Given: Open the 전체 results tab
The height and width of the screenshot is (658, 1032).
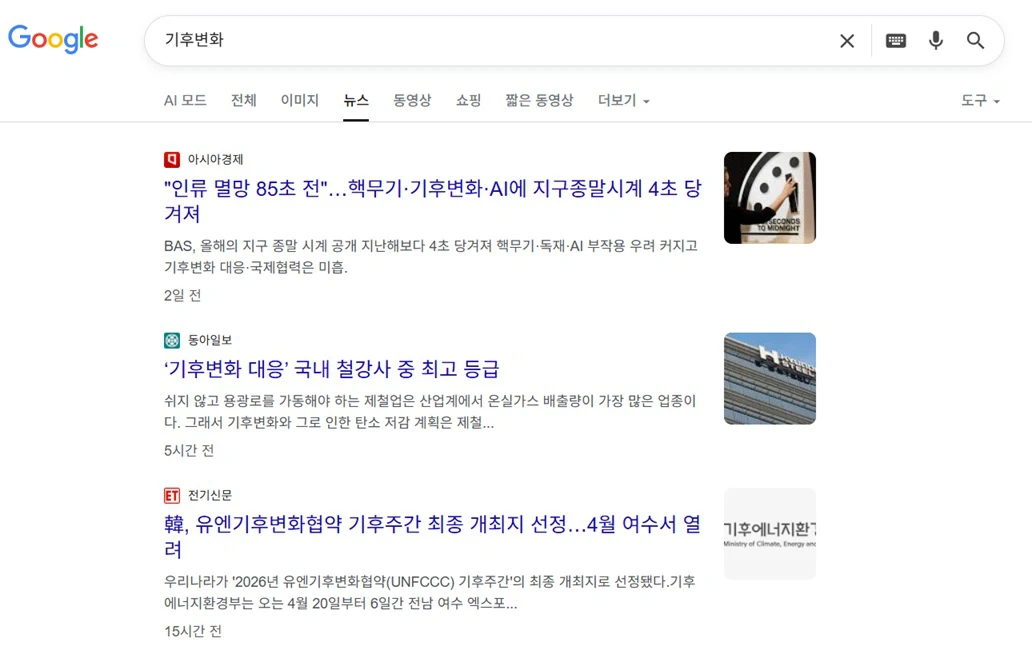Looking at the screenshot, I should point(243,100).
